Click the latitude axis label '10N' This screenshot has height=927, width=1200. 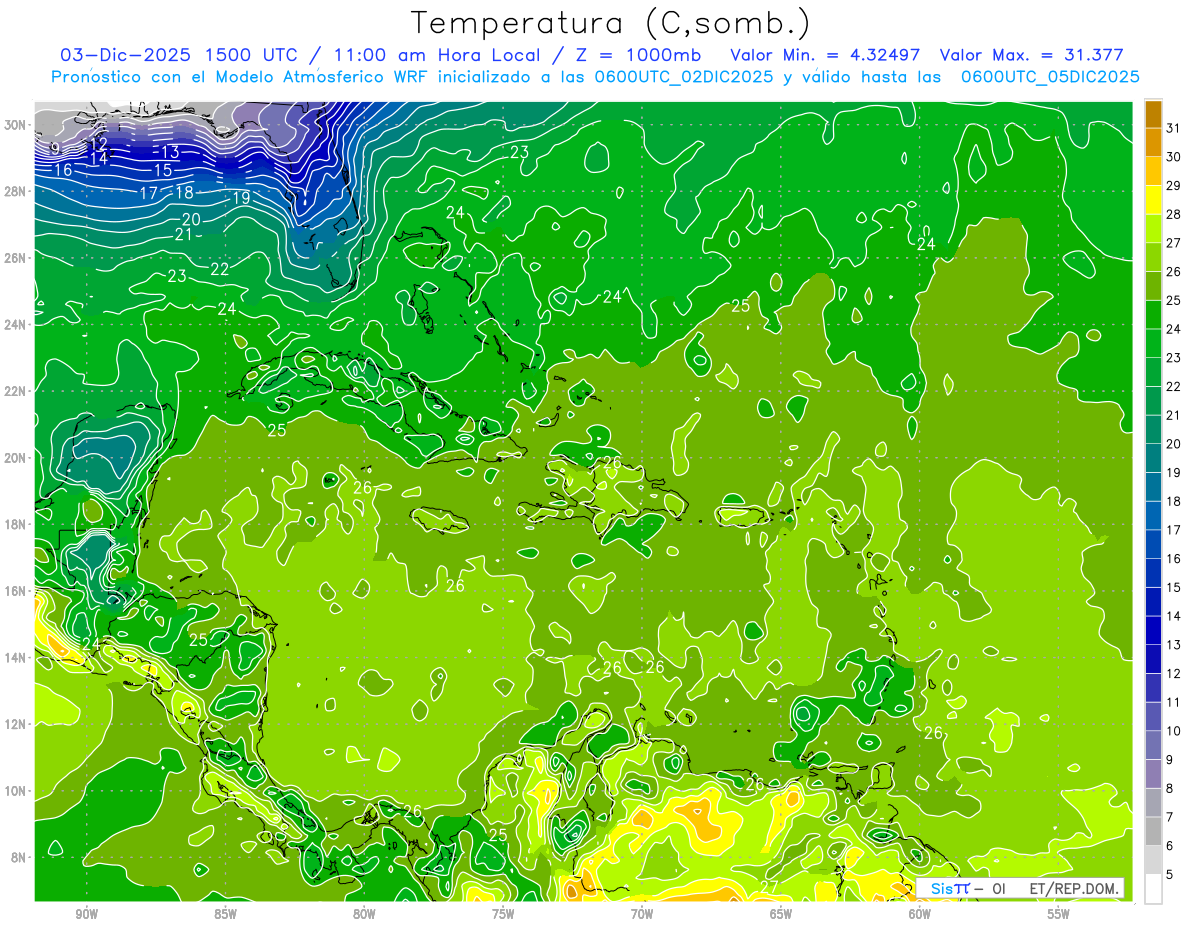point(15,791)
